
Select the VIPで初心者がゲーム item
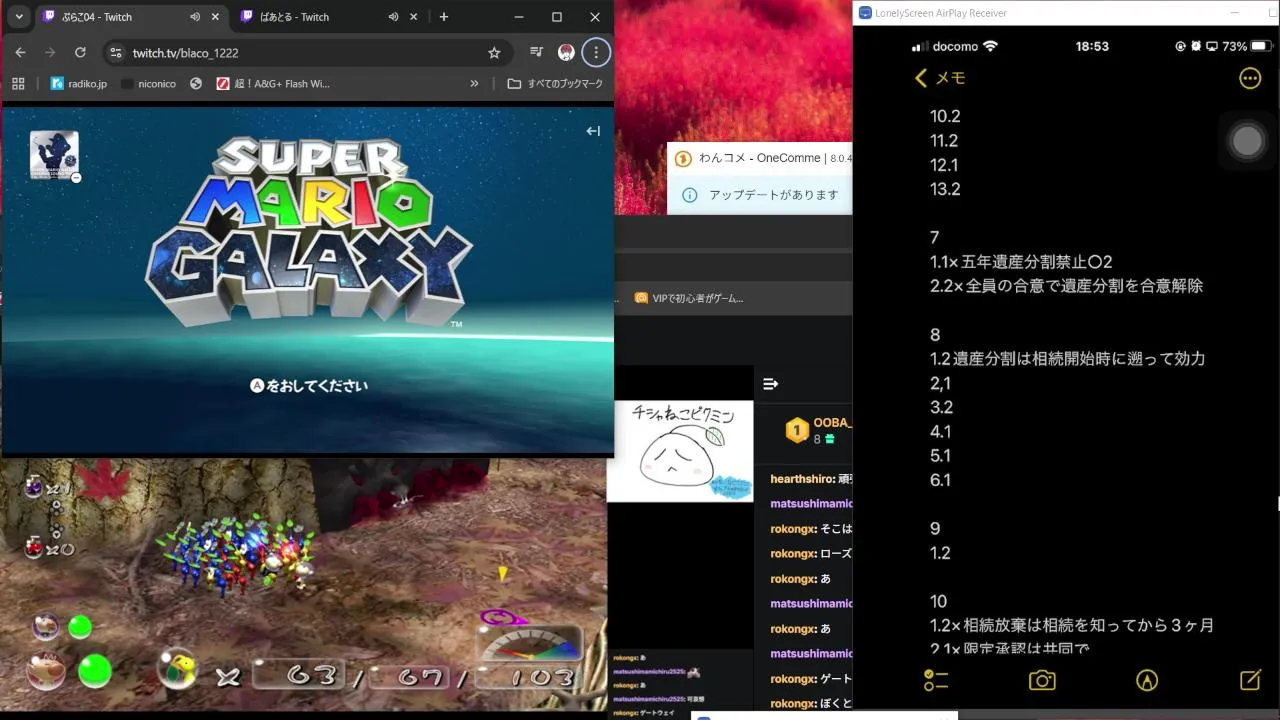pyautogui.click(x=689, y=298)
